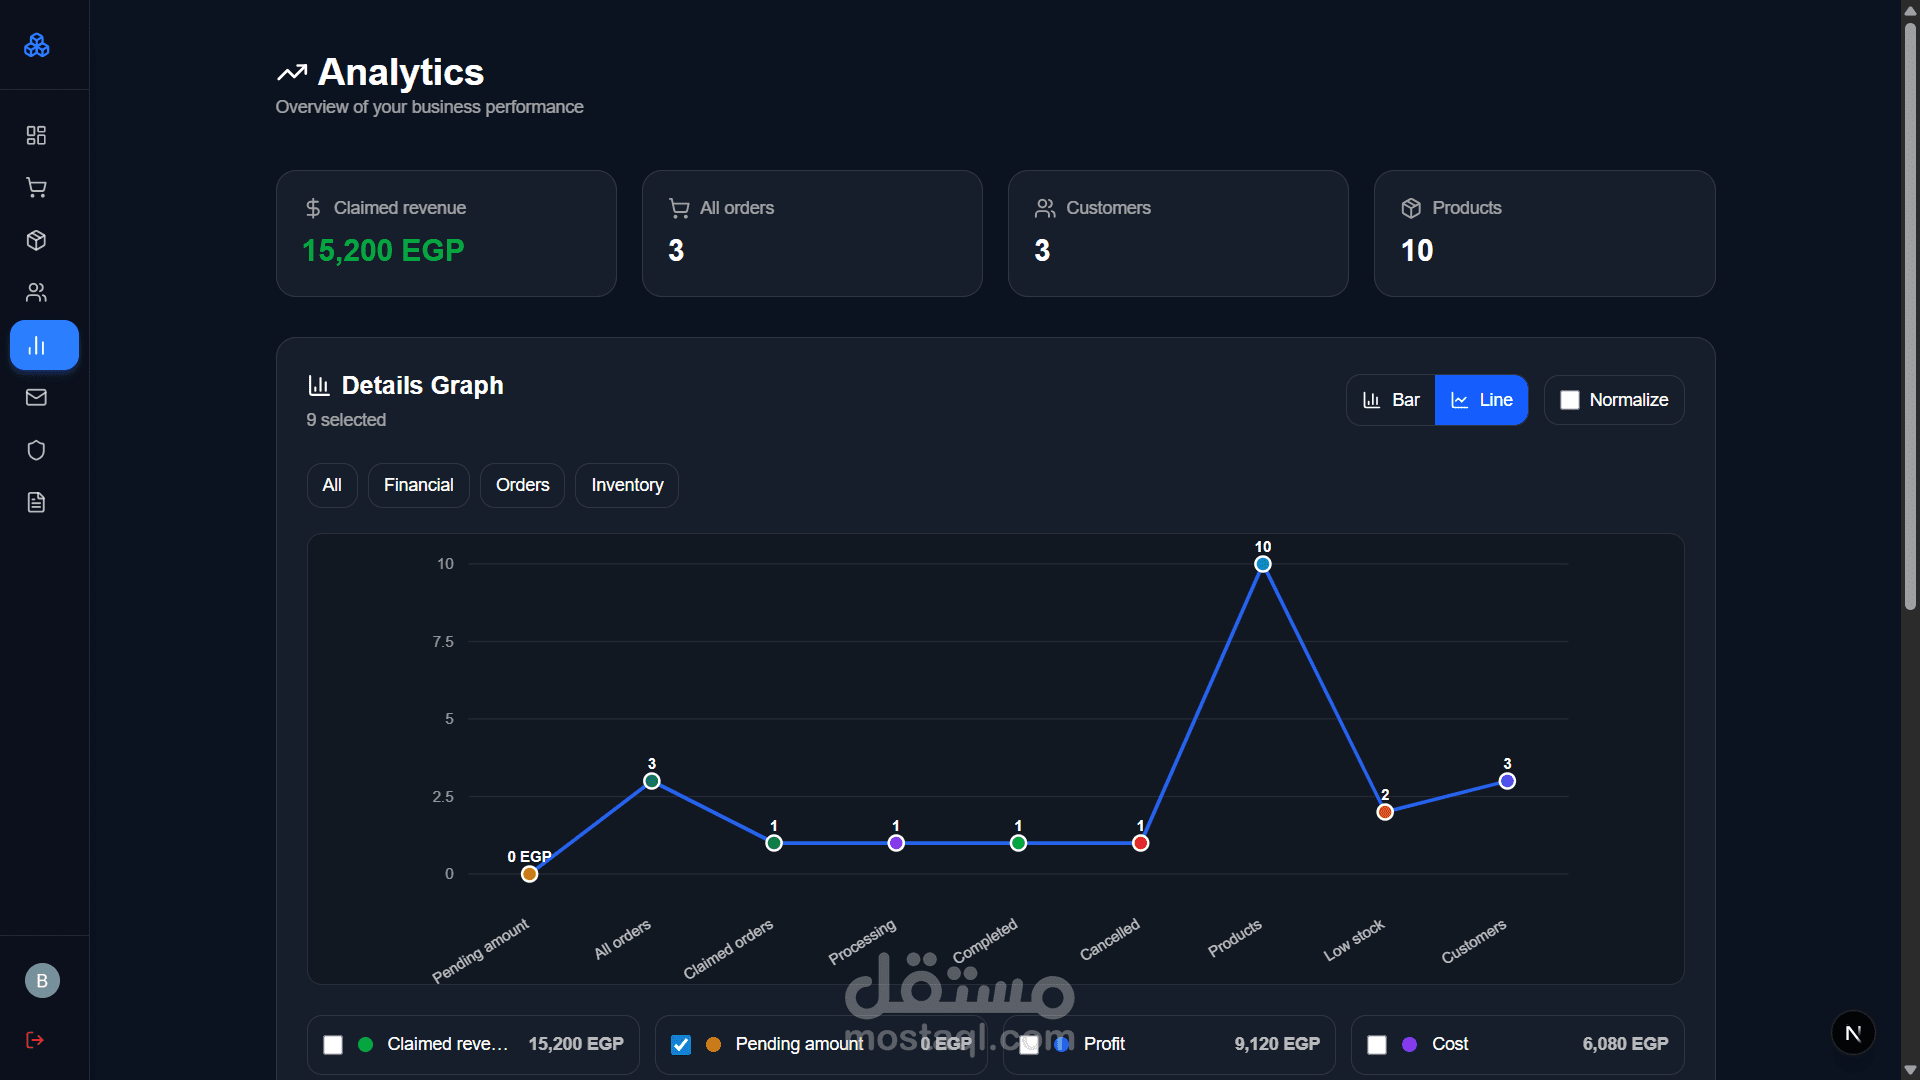The image size is (1920, 1080).
Task: Click the page vertical scrollbar thumb
Action: 1910,315
